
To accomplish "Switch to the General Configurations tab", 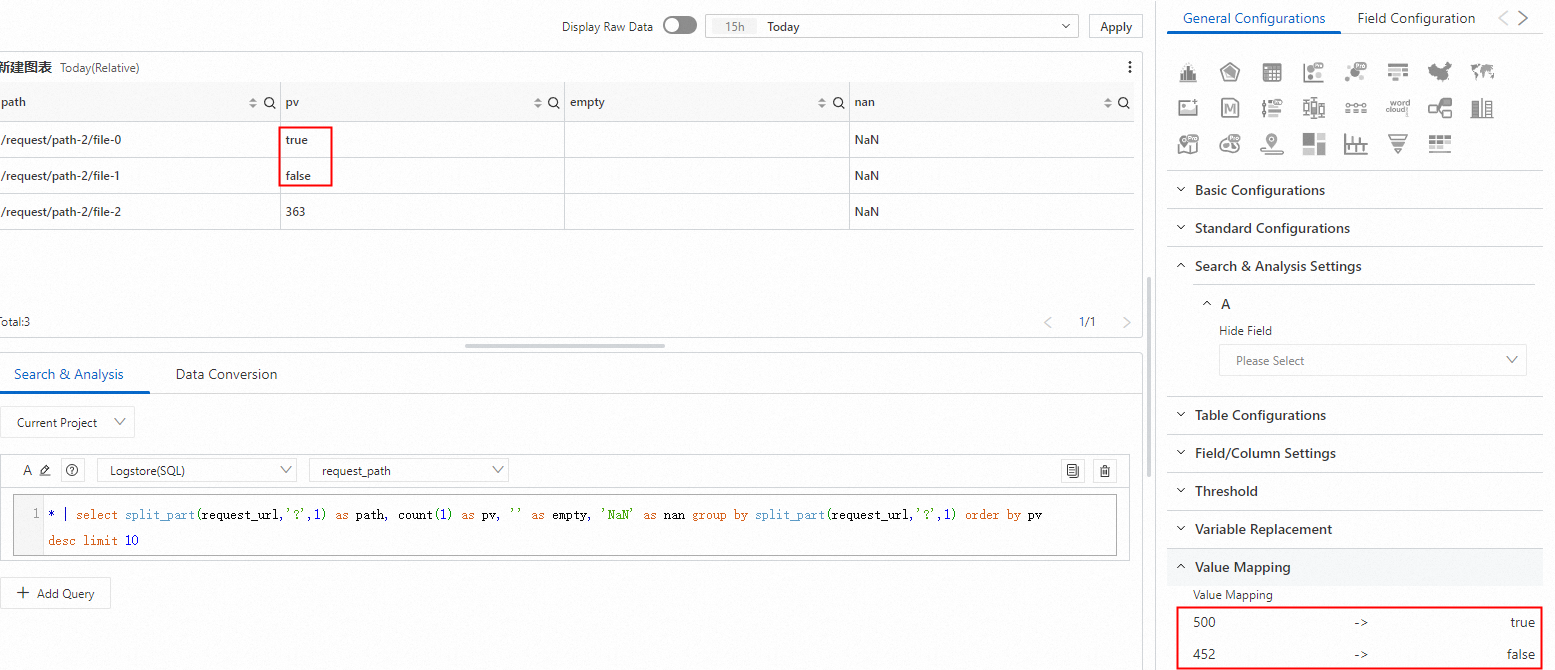I will click(x=1254, y=18).
